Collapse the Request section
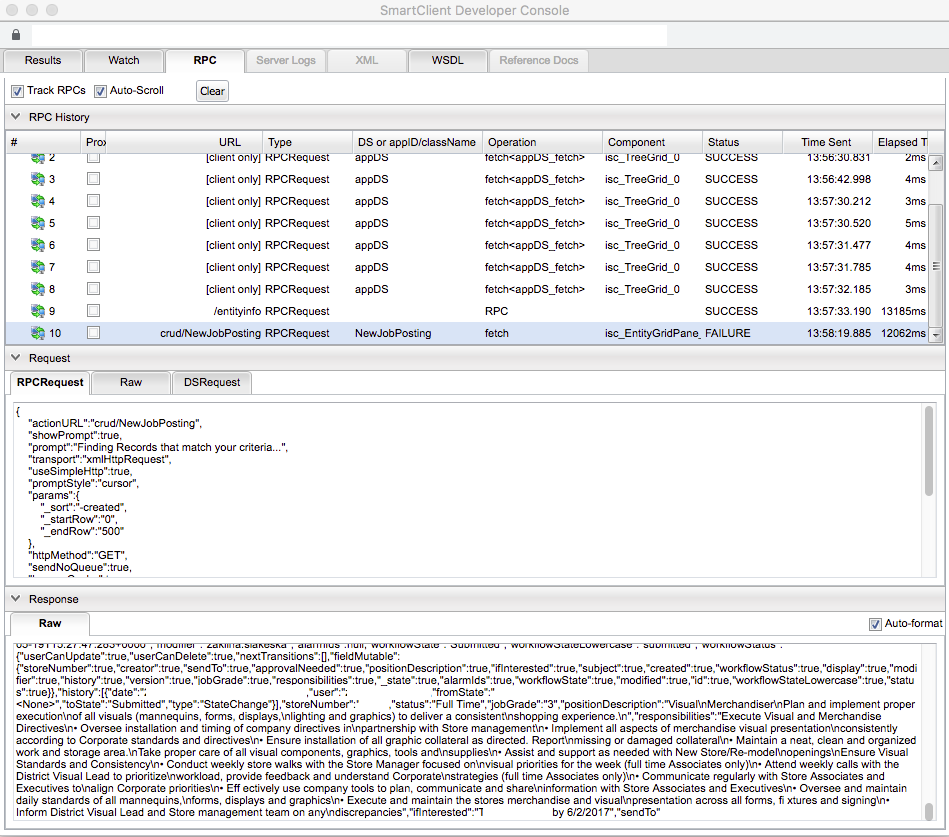The height and width of the screenshot is (837, 949). point(16,358)
